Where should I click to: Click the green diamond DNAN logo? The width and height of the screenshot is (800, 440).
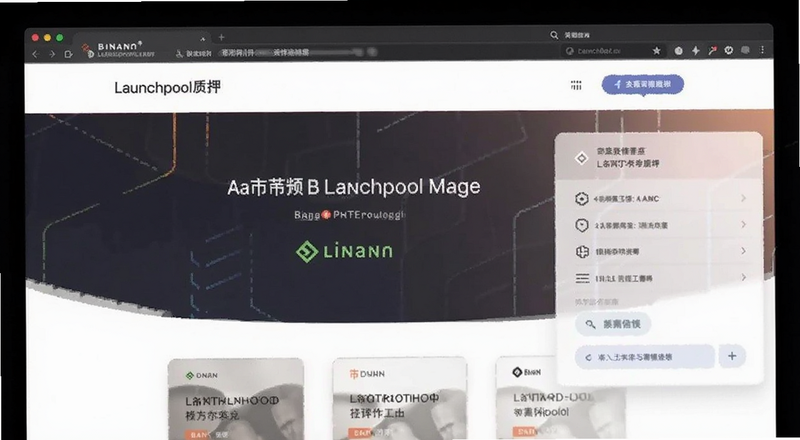pyautogui.click(x=190, y=376)
